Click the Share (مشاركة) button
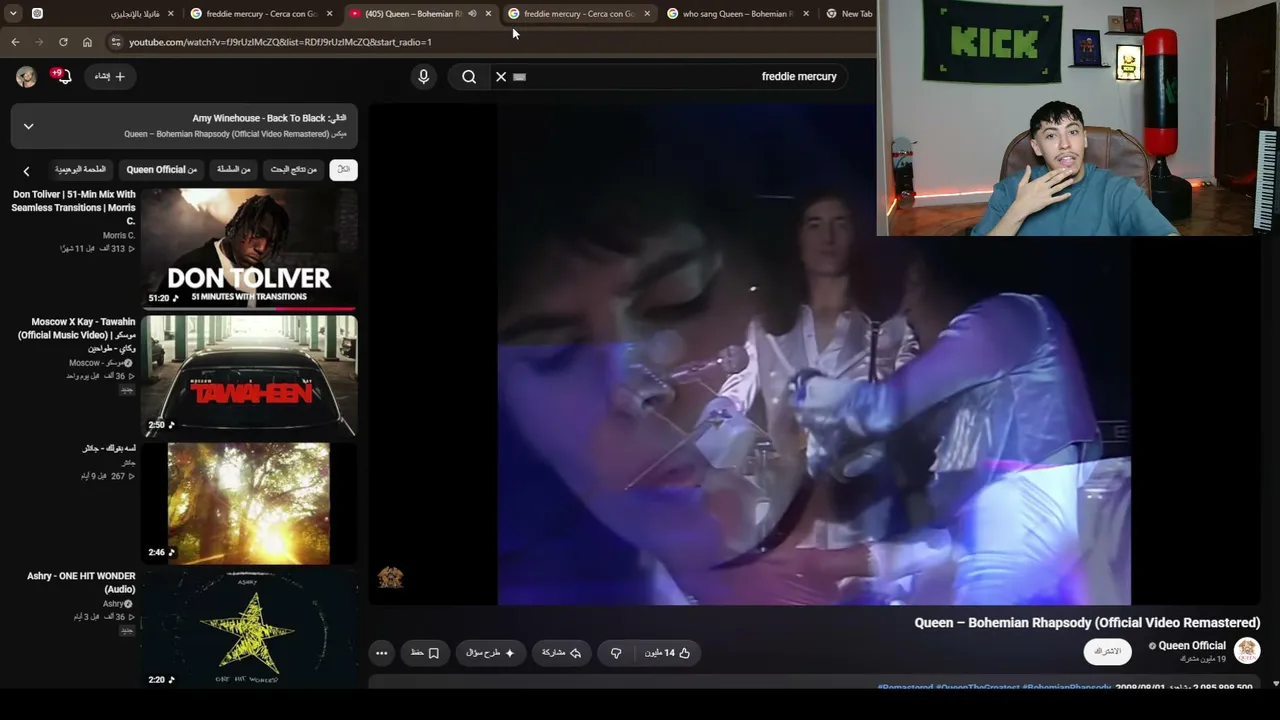1280x720 pixels. click(x=561, y=653)
